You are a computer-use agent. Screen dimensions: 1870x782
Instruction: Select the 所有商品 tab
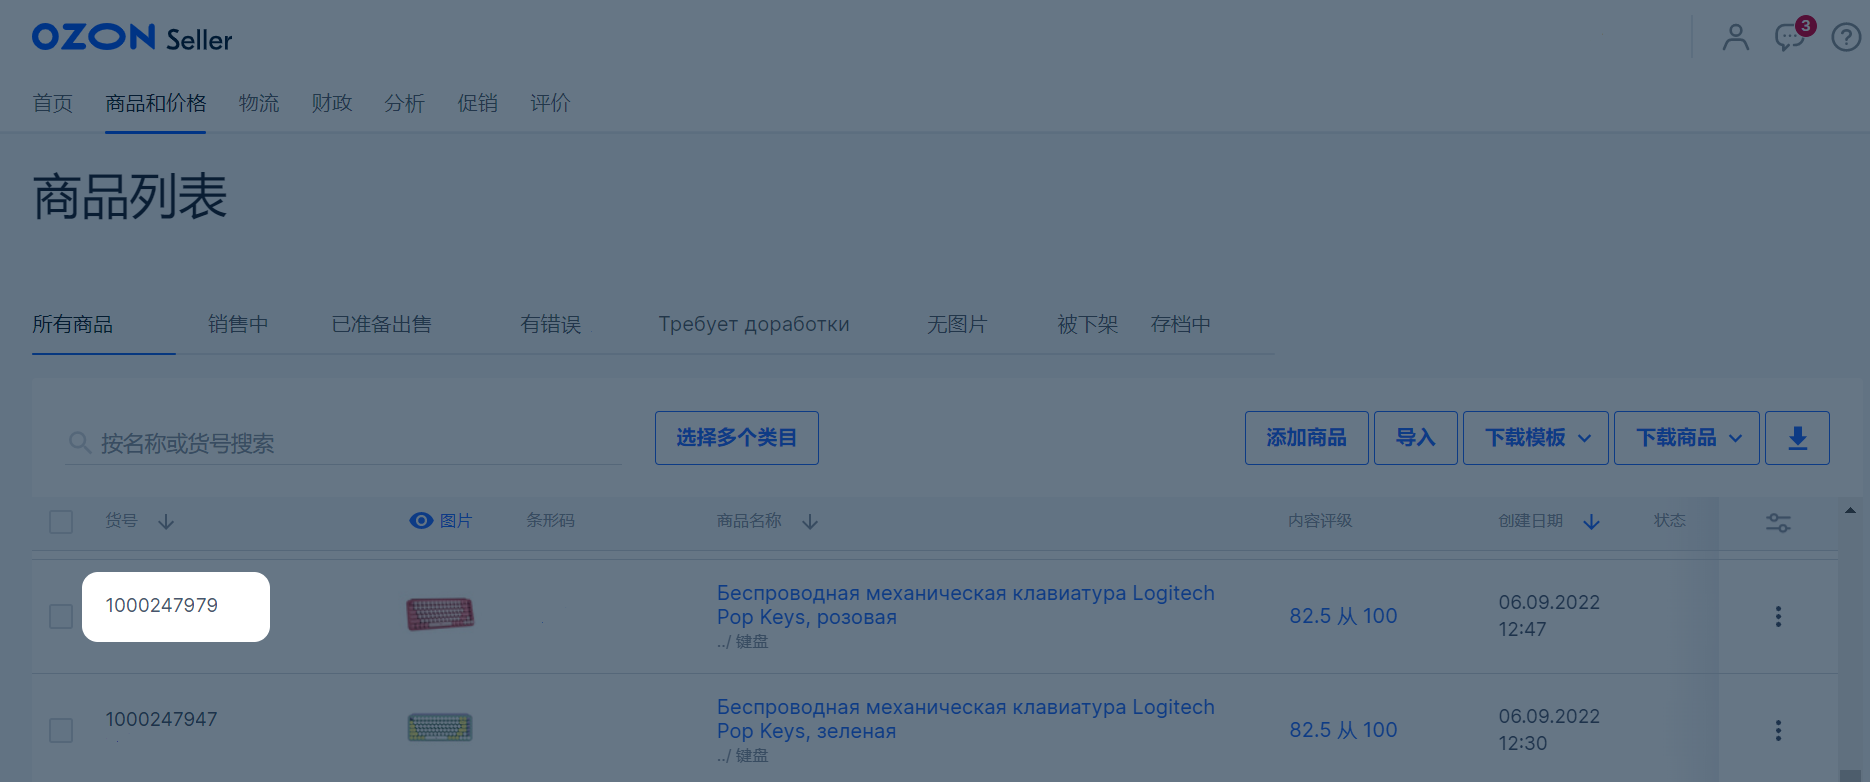pyautogui.click(x=73, y=324)
